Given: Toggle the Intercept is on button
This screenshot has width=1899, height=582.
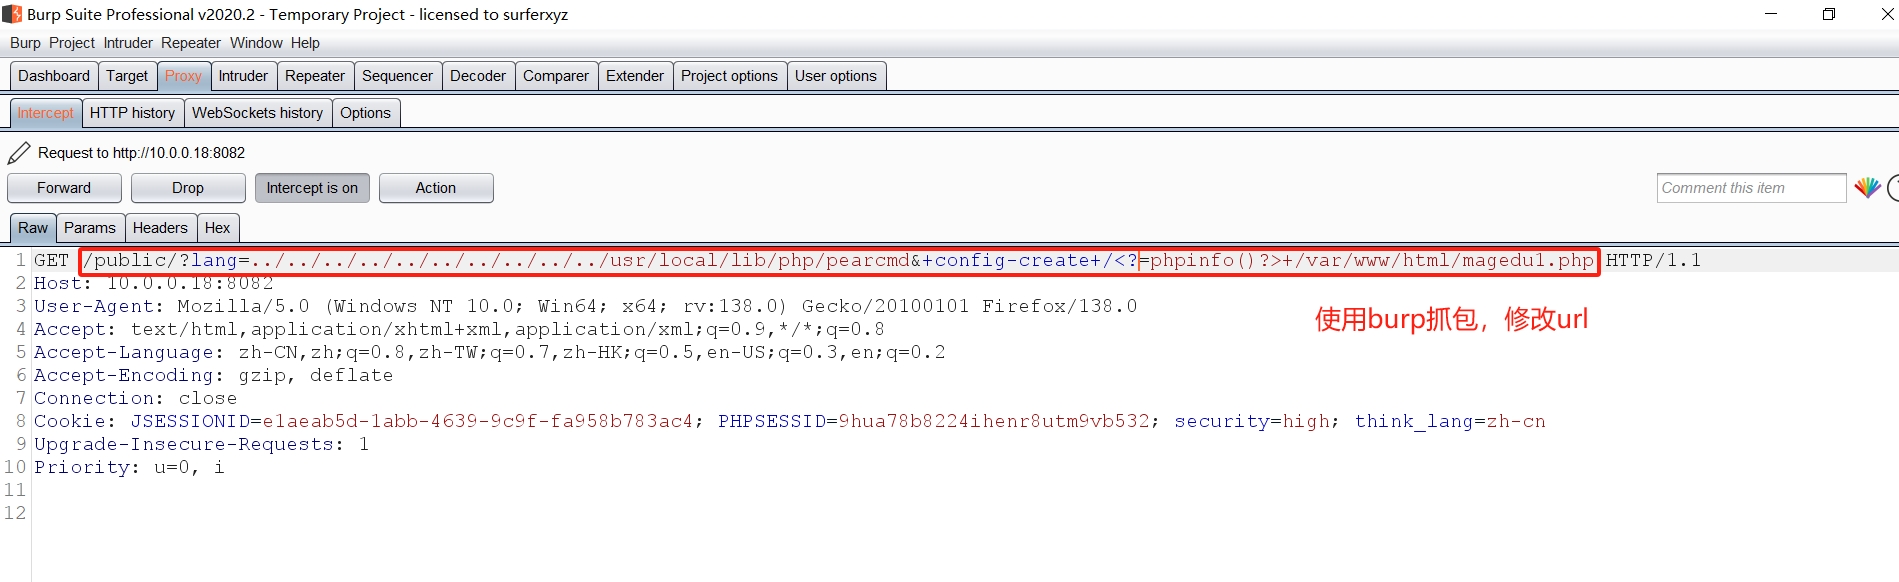Looking at the screenshot, I should click(312, 188).
